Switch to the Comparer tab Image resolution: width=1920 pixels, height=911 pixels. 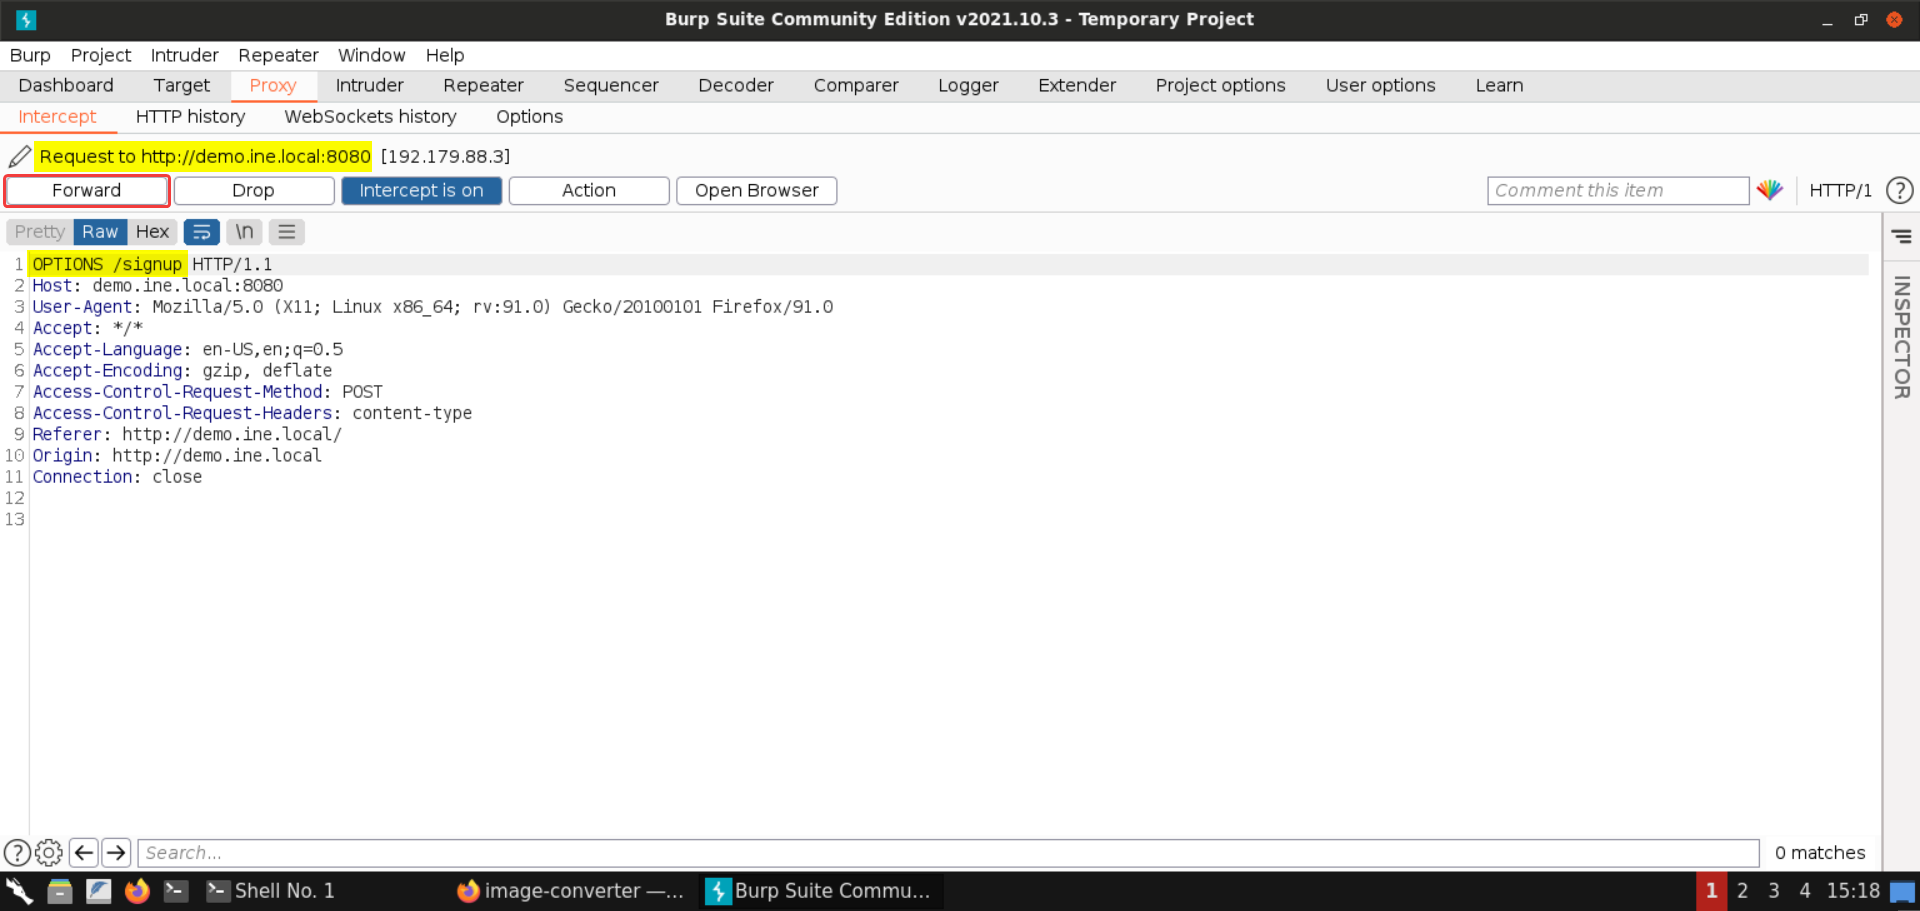(x=856, y=86)
